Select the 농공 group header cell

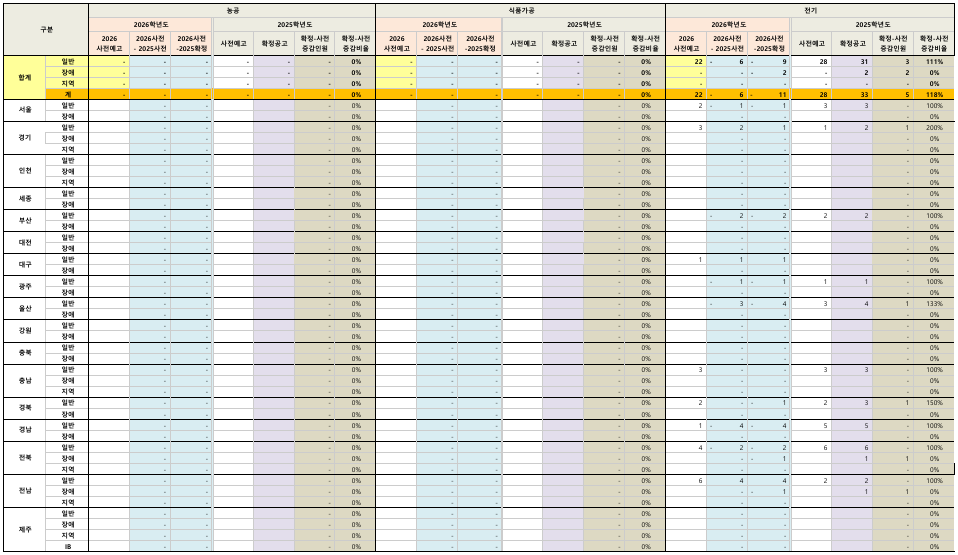[x=232, y=11]
